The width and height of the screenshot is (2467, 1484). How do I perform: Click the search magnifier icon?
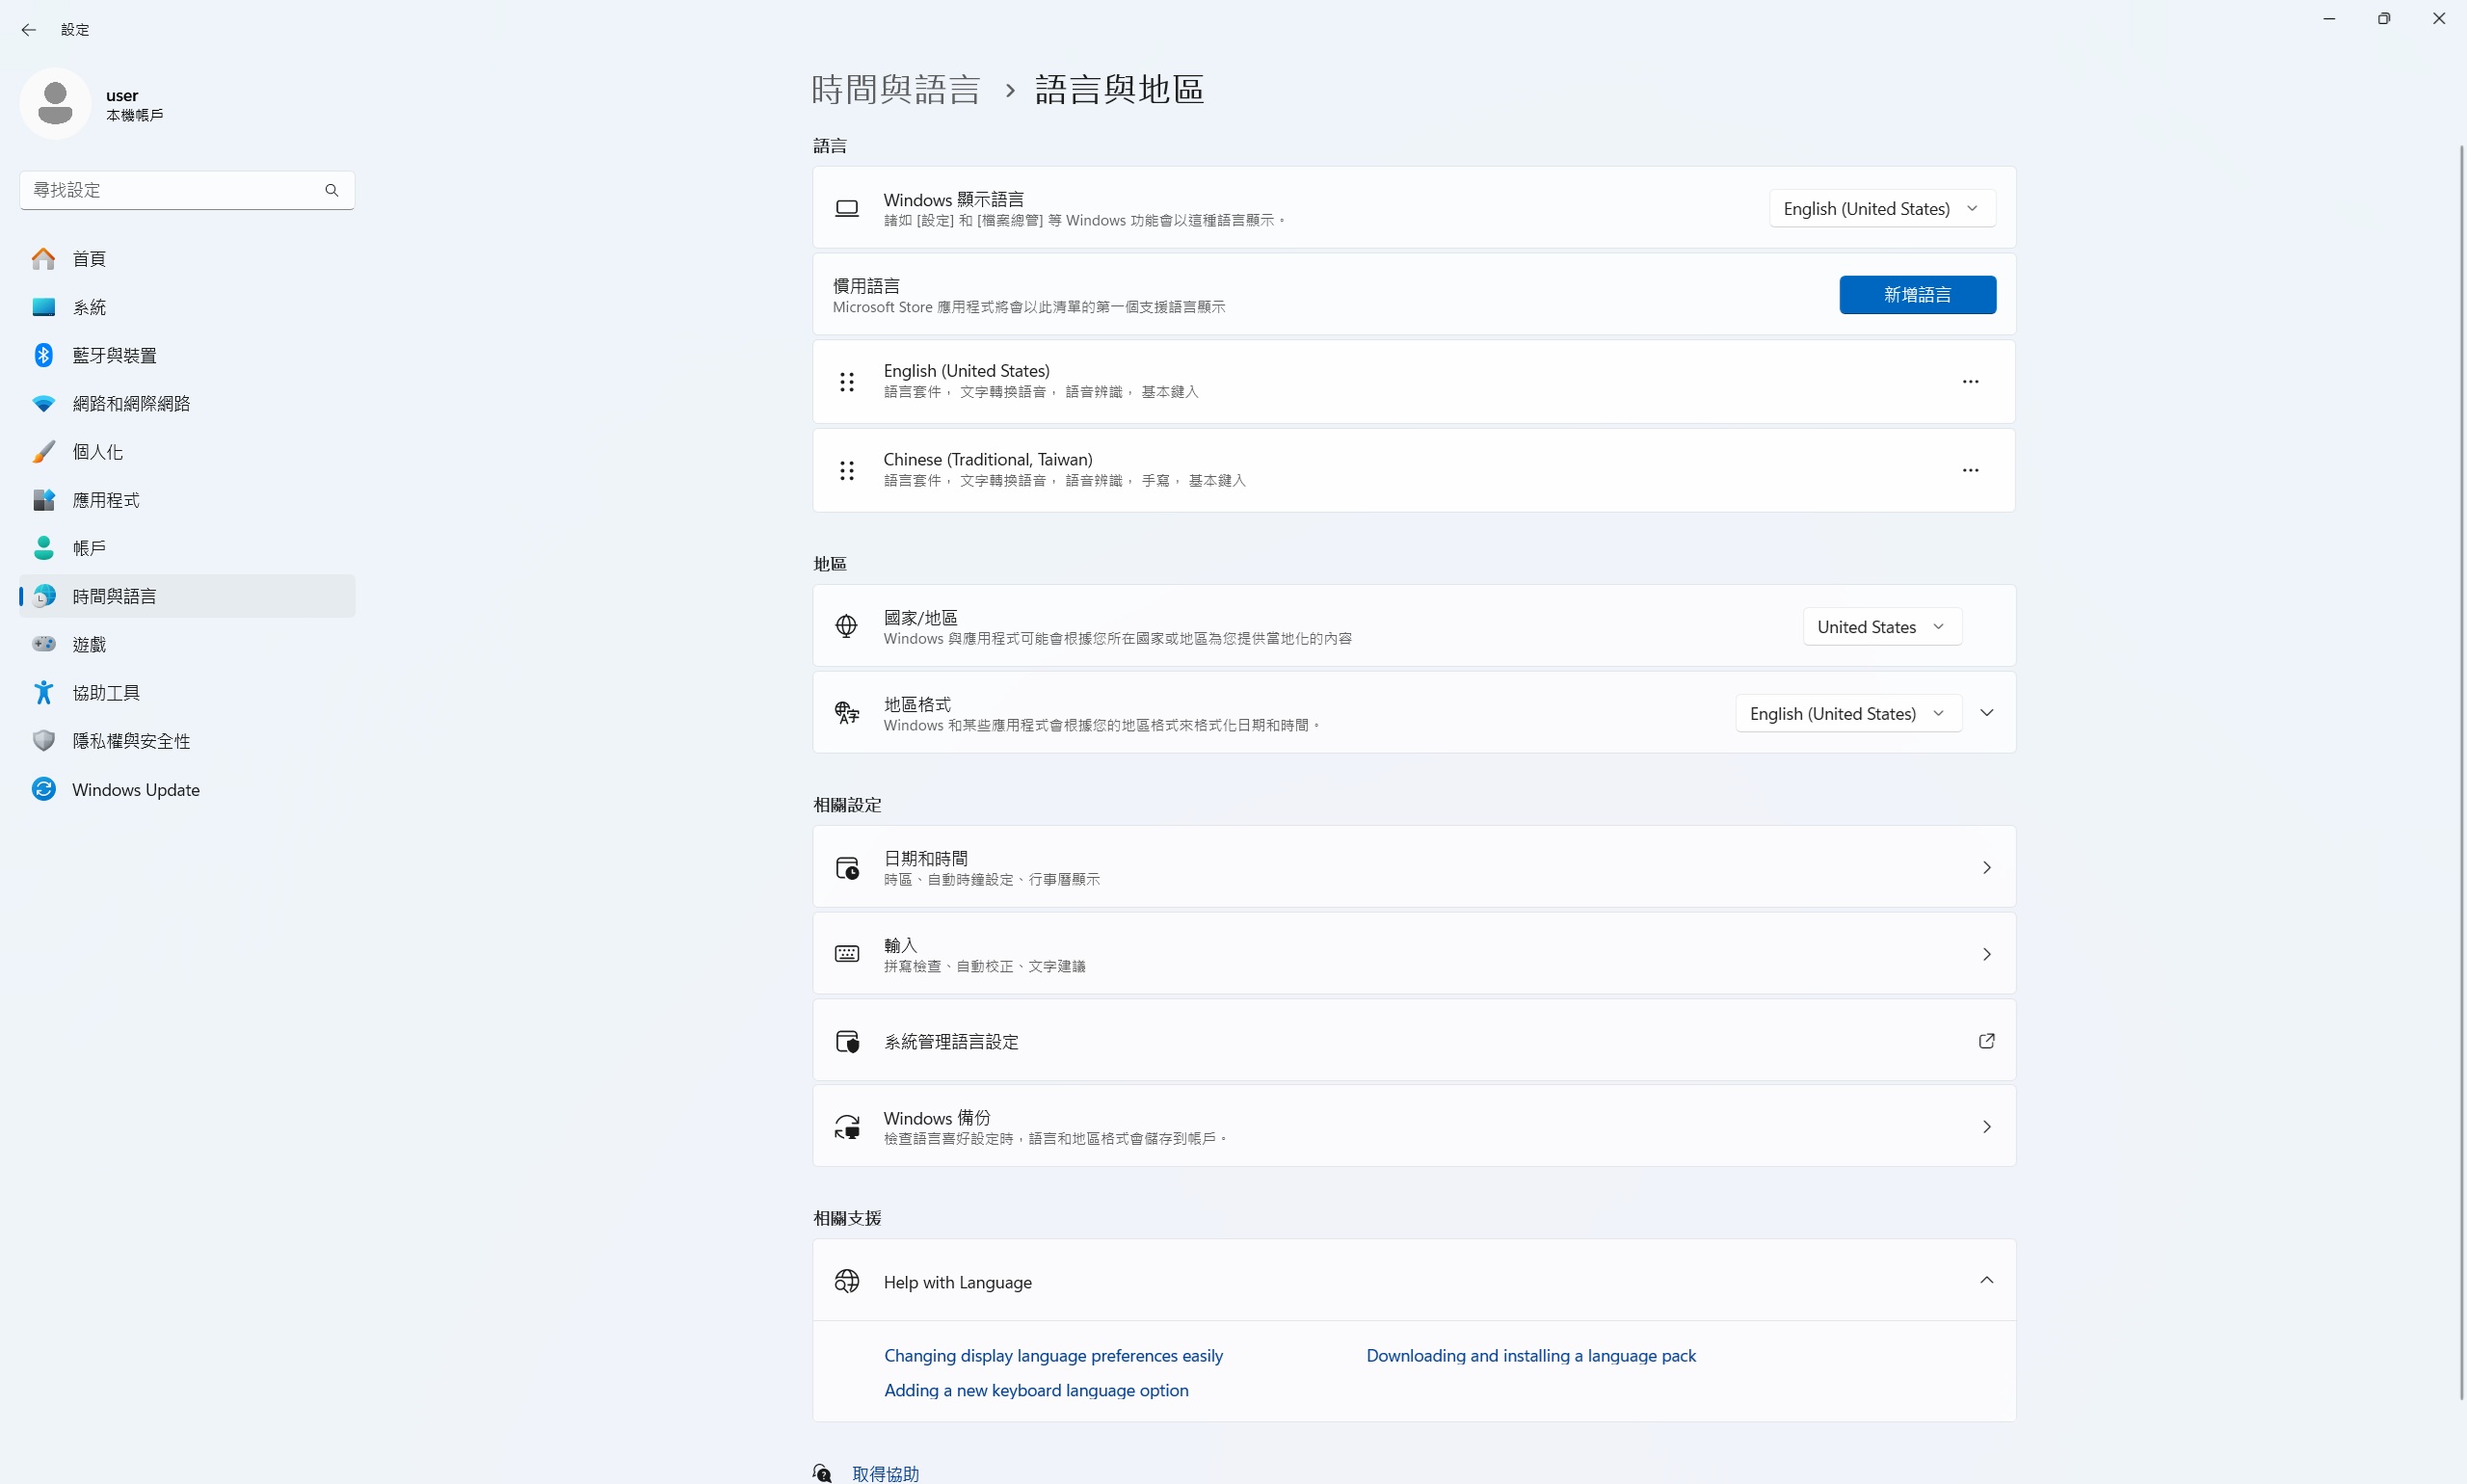click(331, 190)
